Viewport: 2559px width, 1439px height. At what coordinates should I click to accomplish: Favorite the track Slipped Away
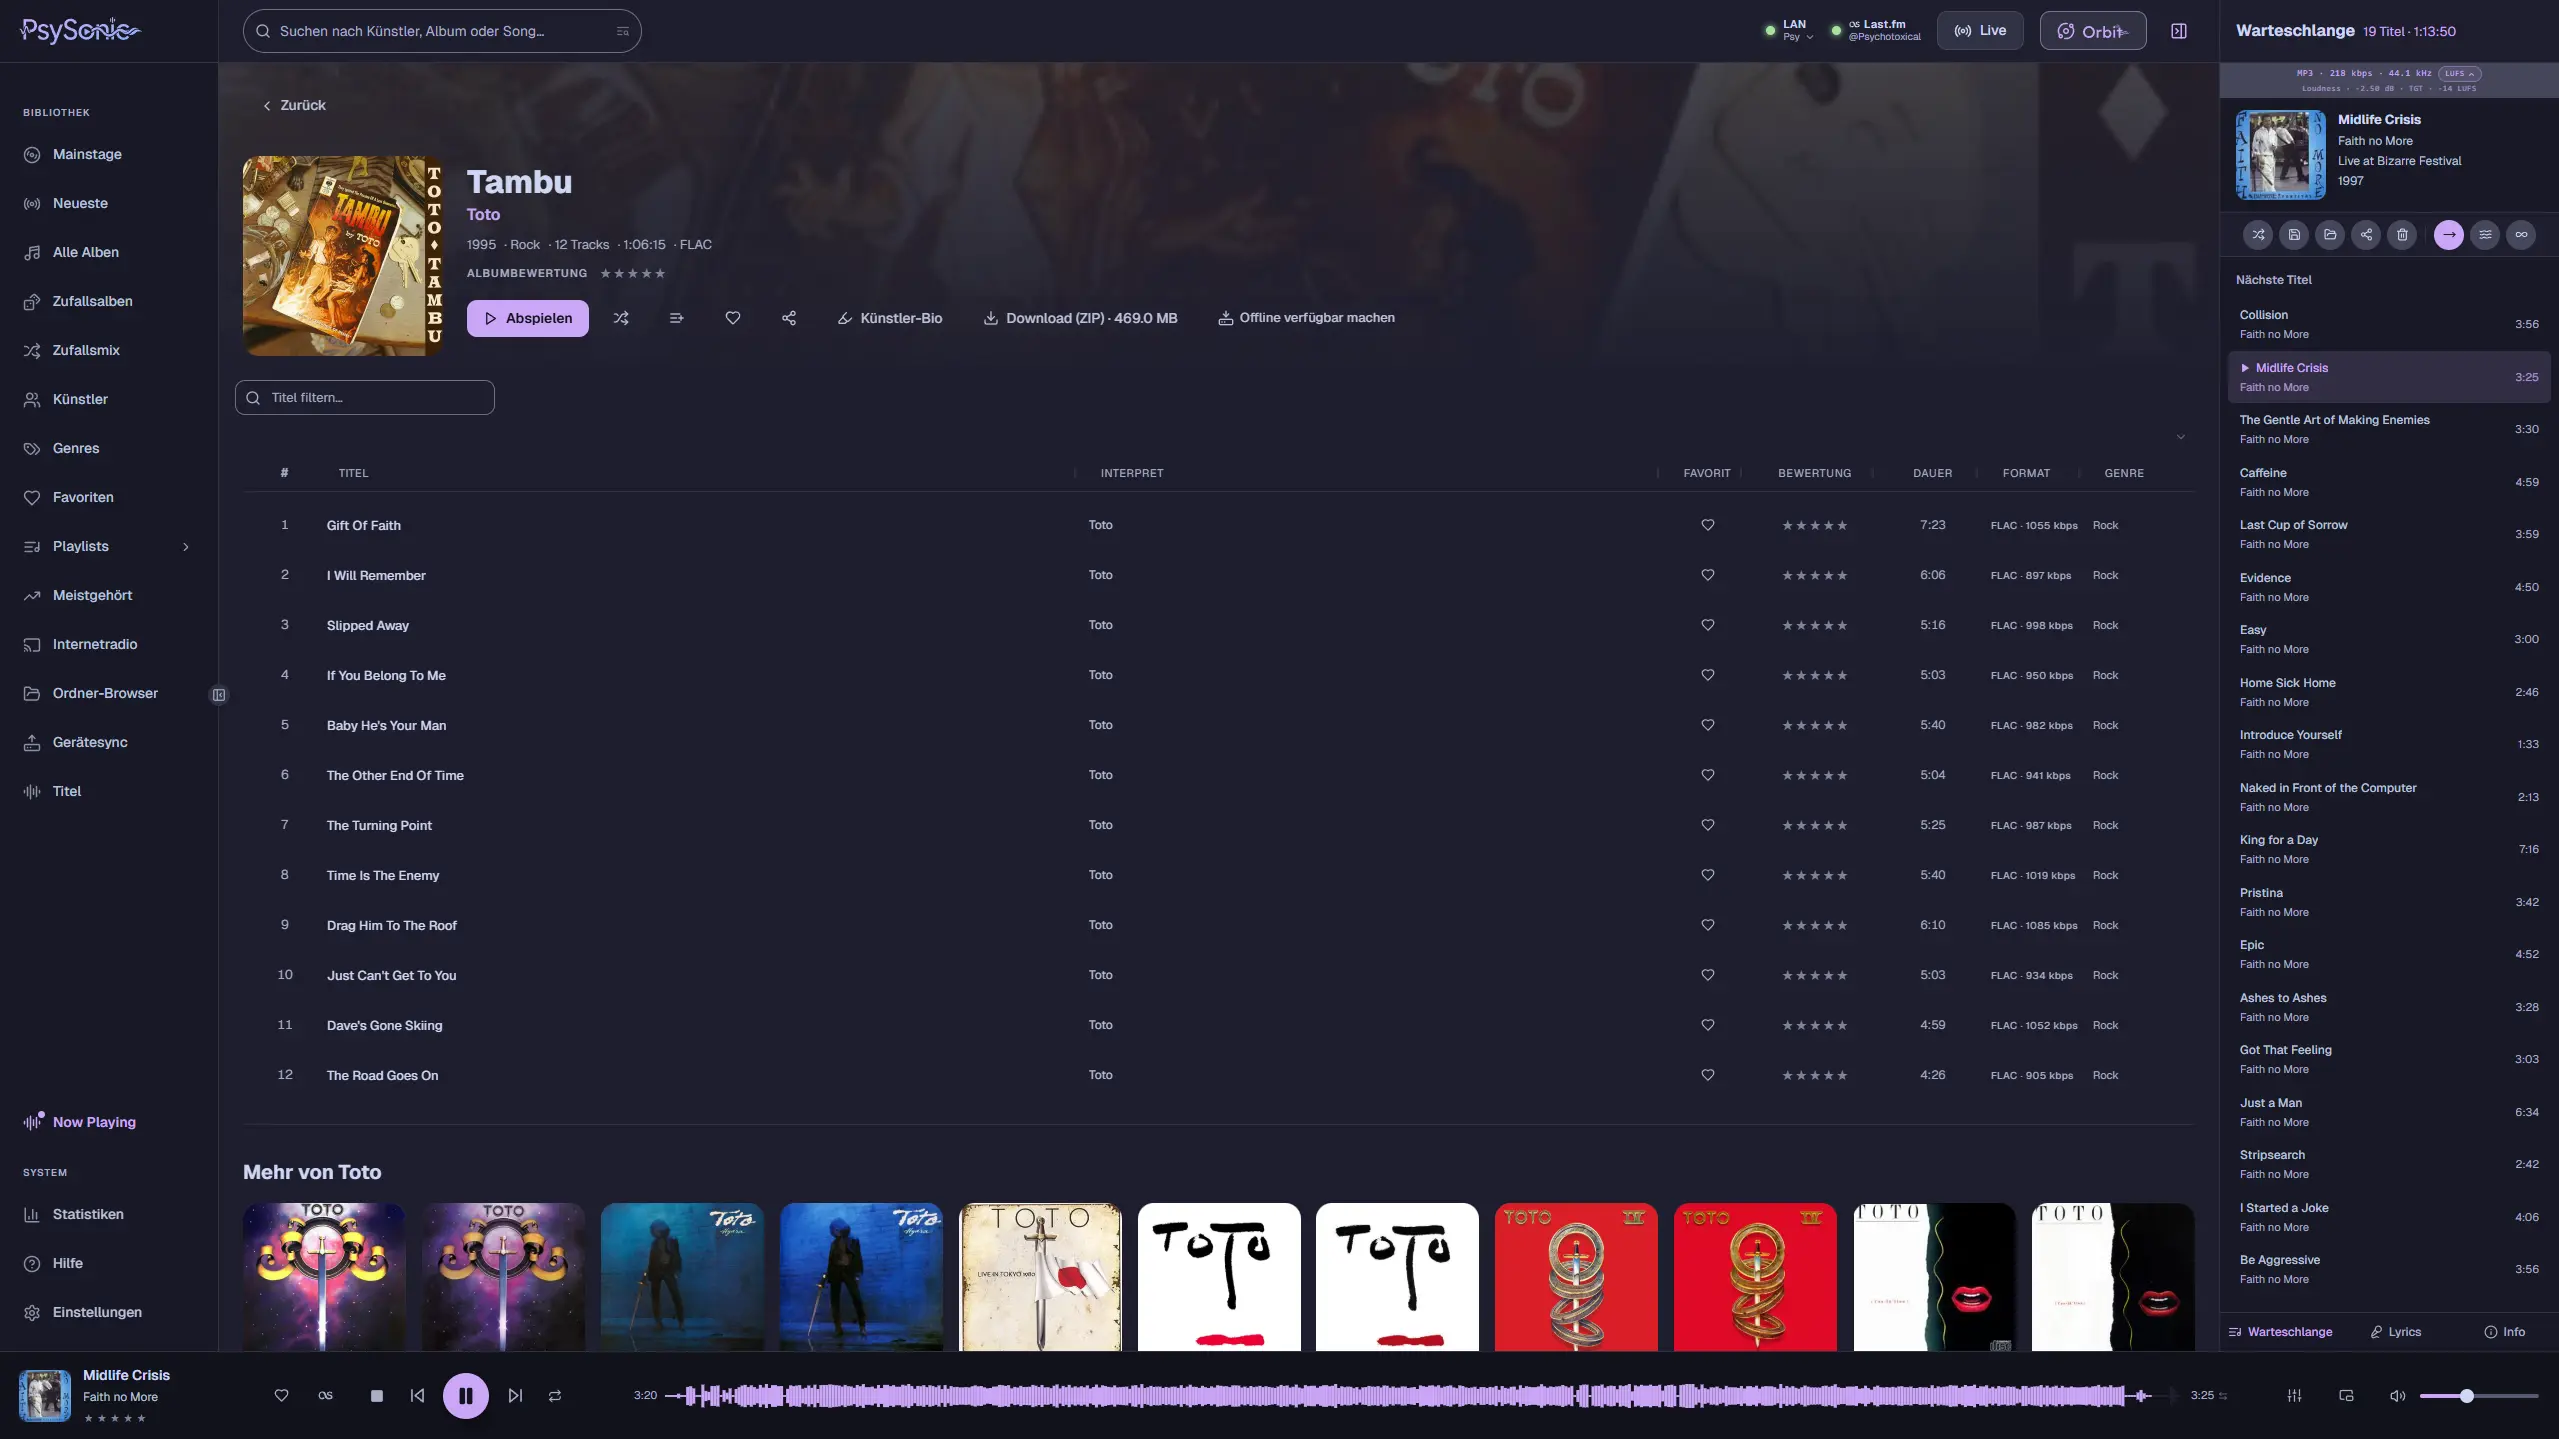tap(1708, 625)
